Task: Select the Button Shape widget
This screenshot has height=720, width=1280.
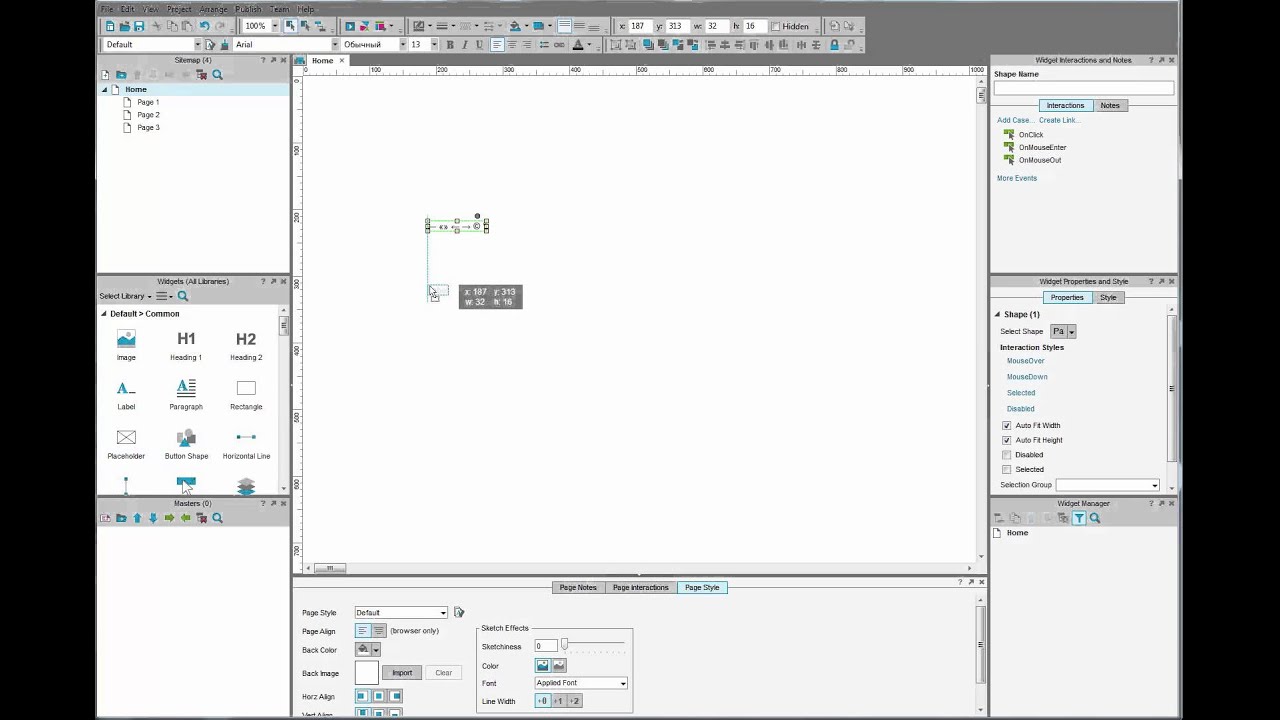Action: click(x=186, y=445)
